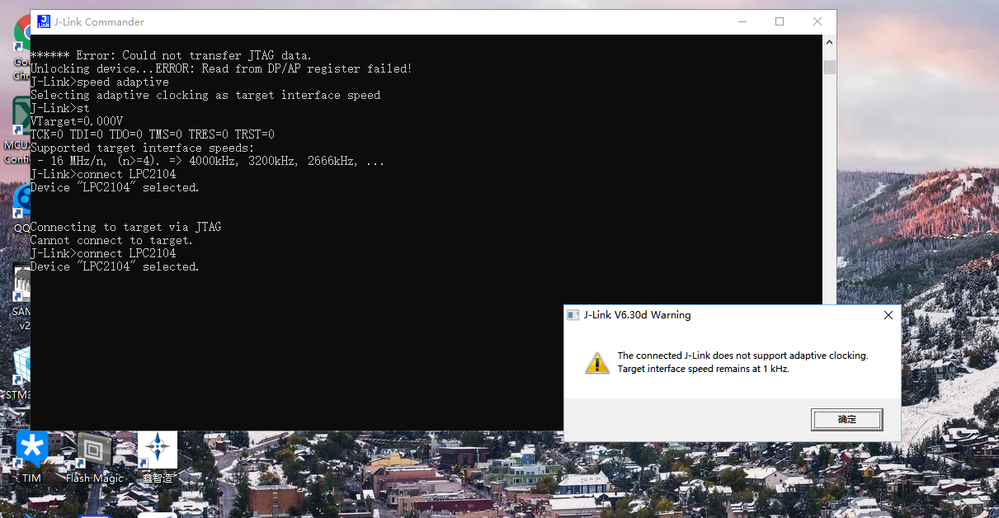Click "Supported target interface speeds:" line

pyautogui.click(x=142, y=148)
